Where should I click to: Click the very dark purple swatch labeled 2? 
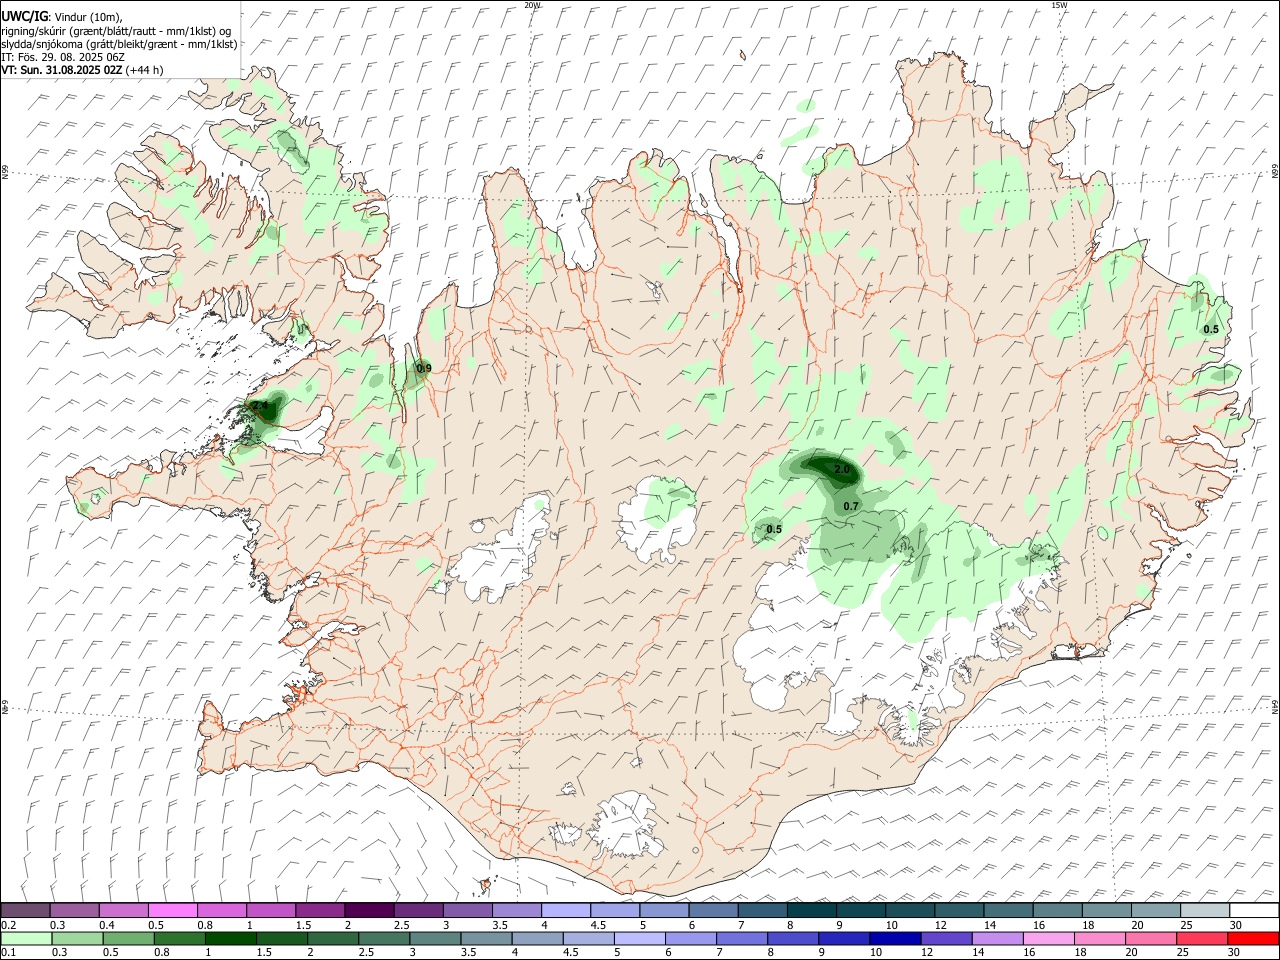point(369,910)
